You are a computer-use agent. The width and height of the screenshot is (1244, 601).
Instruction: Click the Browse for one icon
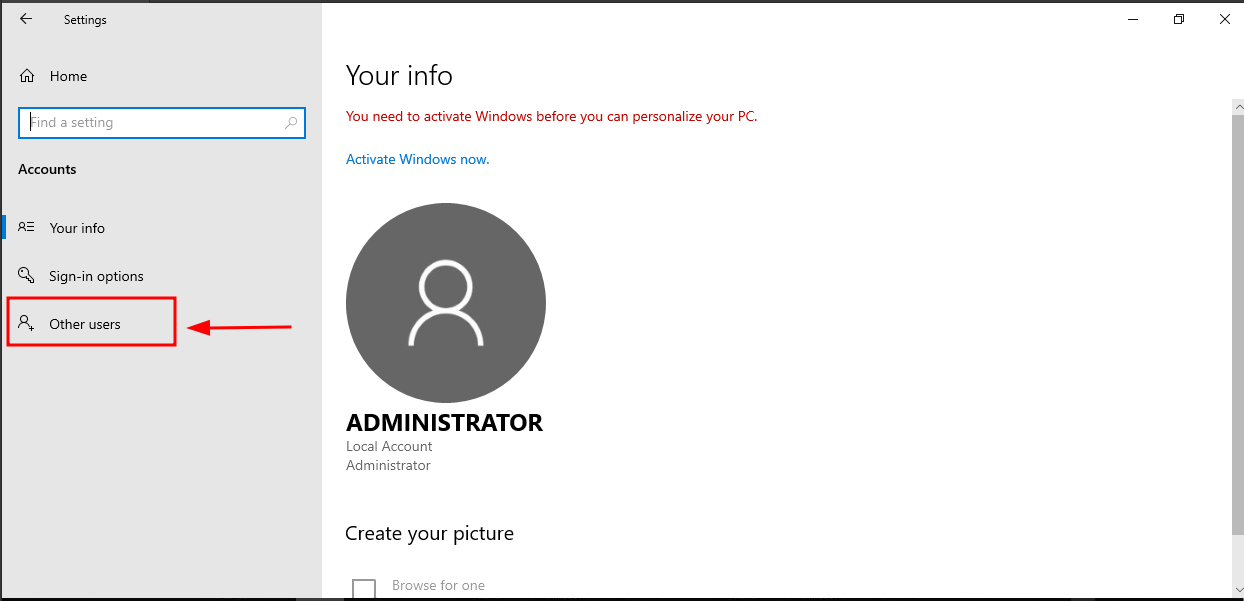364,589
